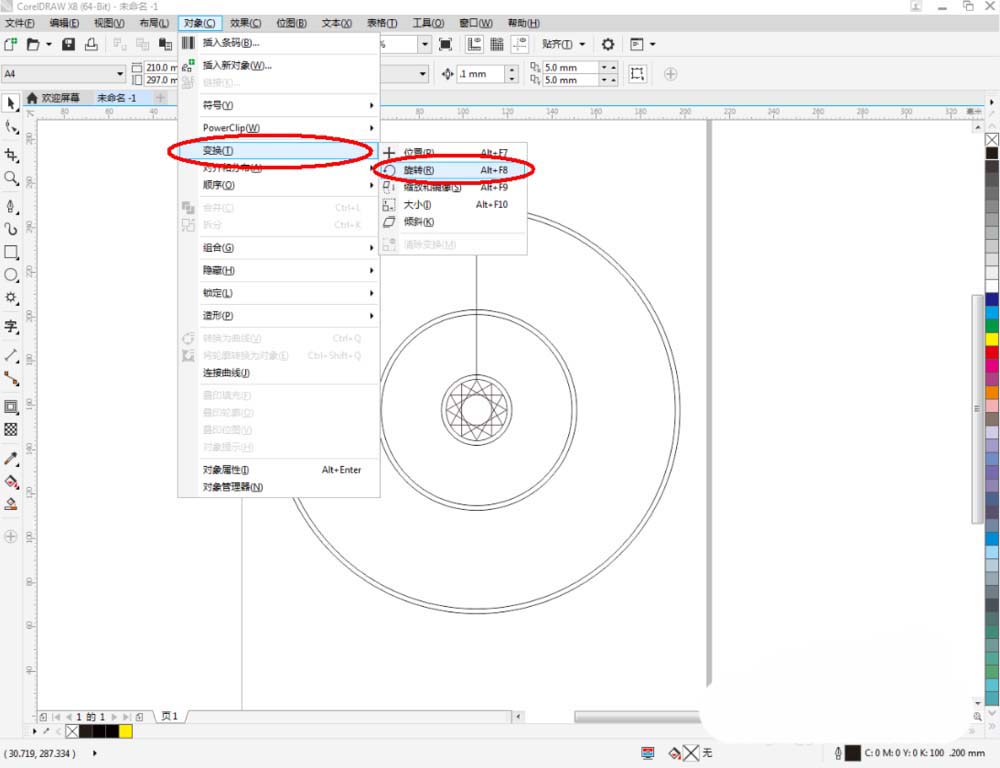Screen dimensions: 1000x768
Task: Select the Drop Shadow tool
Action: (x=11, y=407)
